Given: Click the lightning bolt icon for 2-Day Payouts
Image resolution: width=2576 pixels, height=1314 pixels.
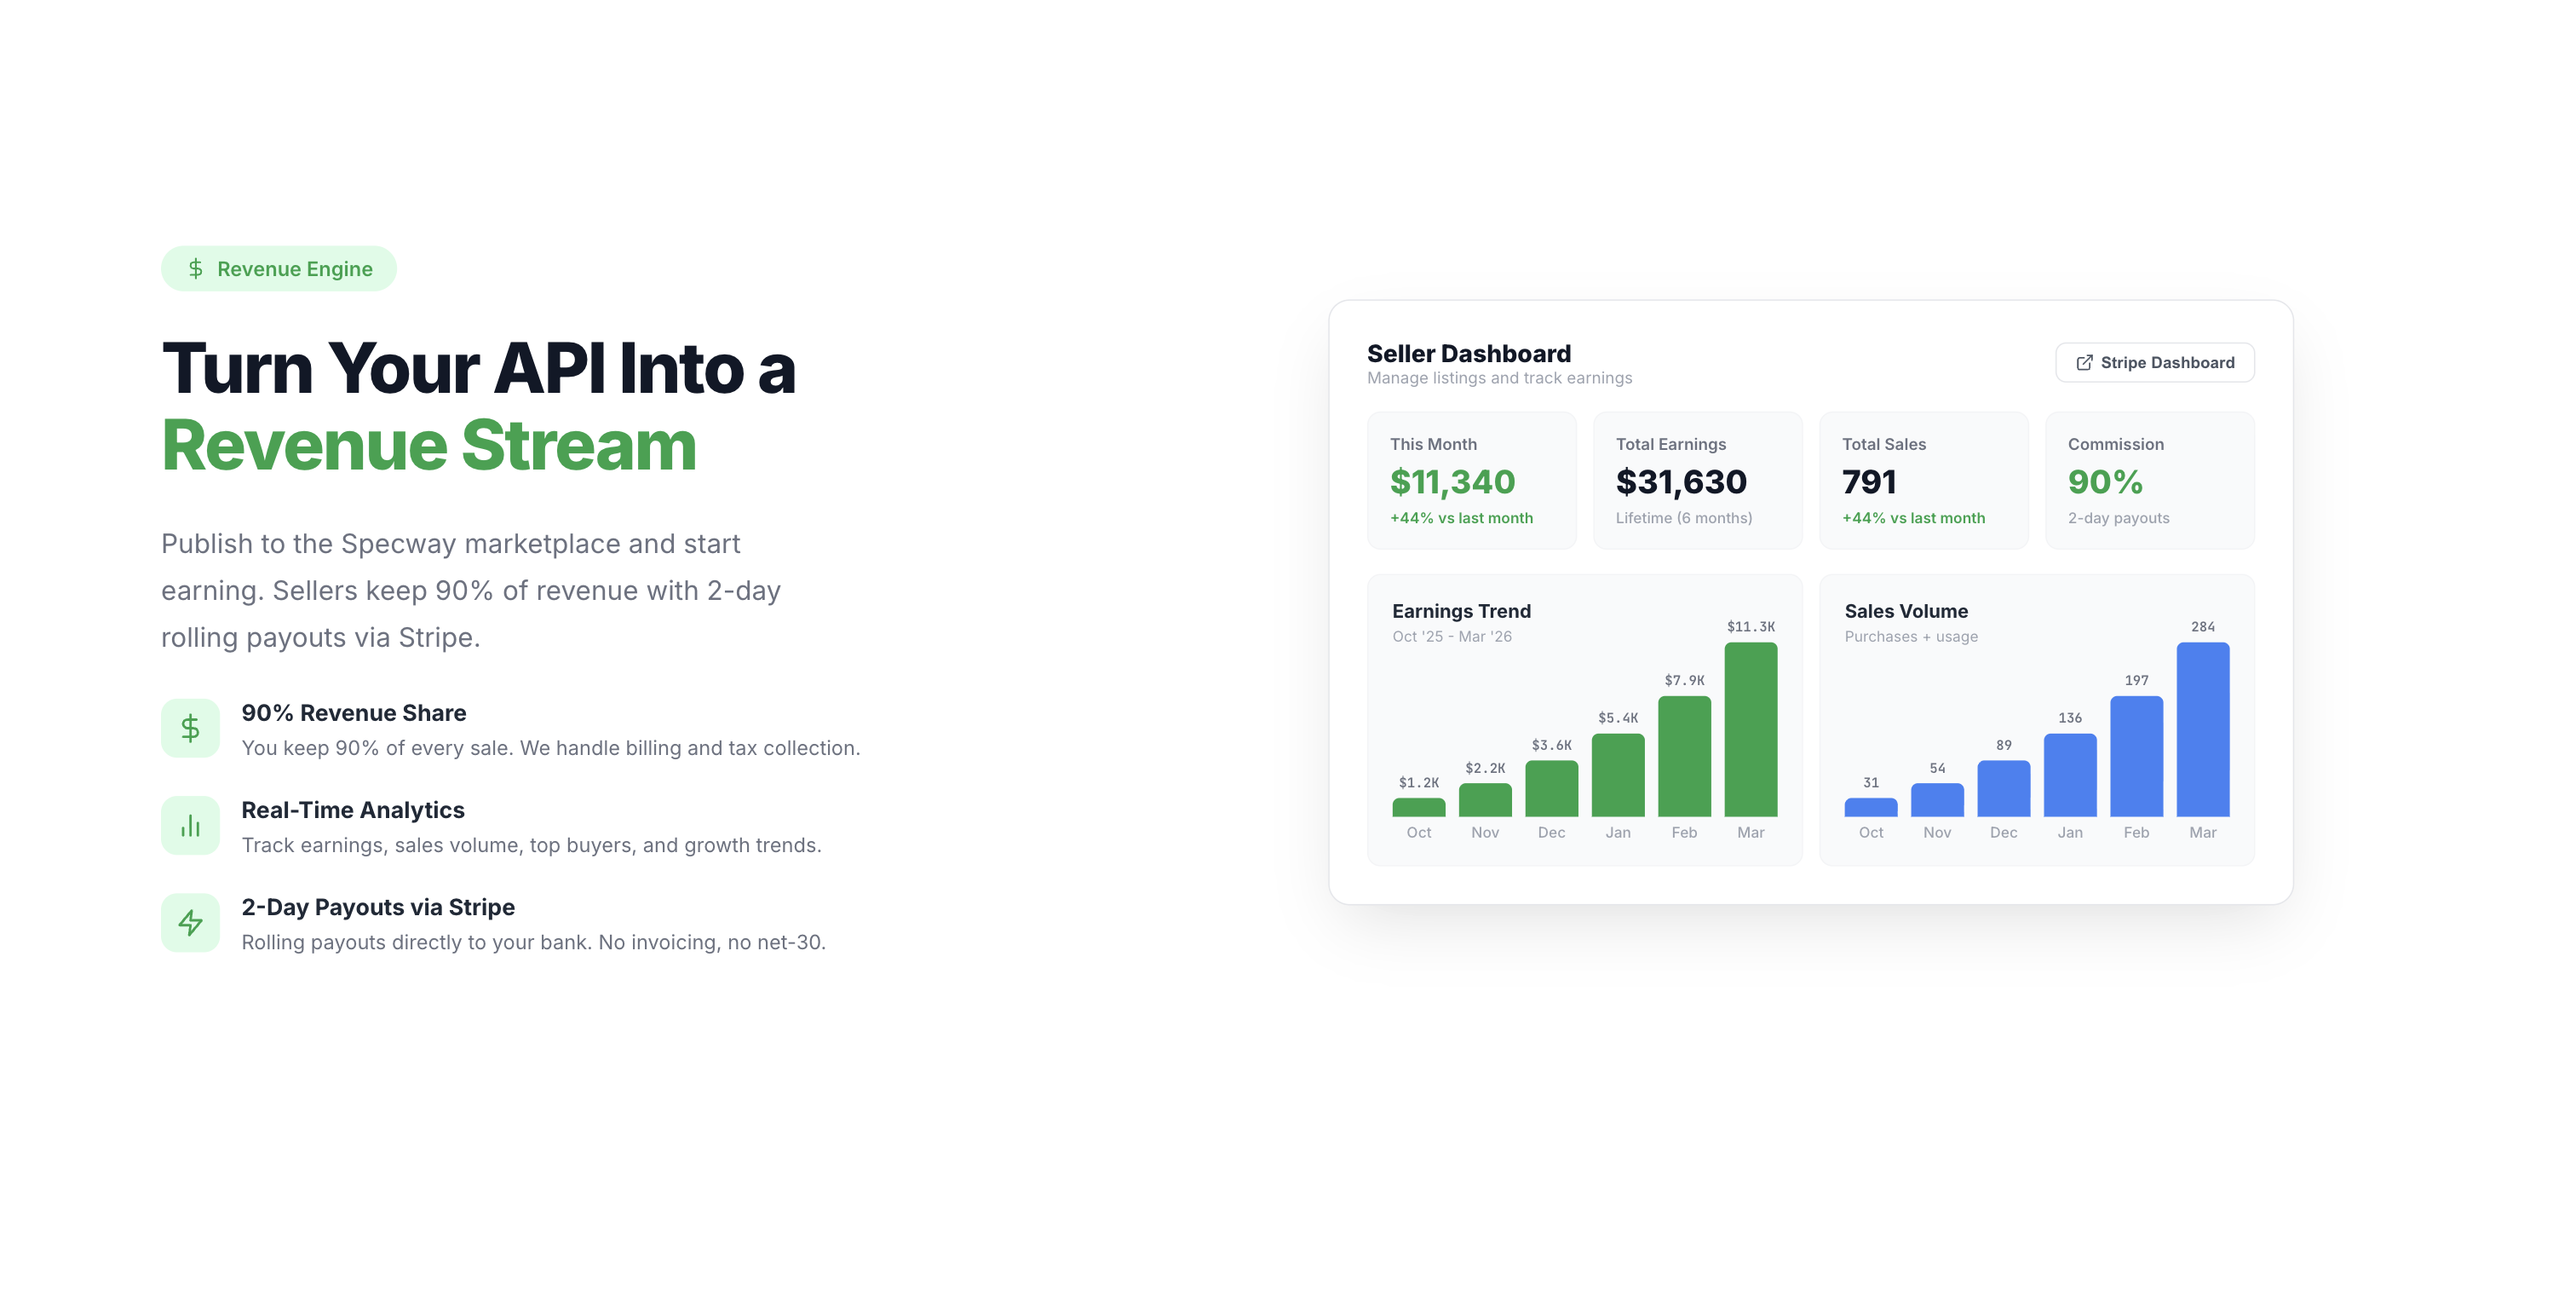Looking at the screenshot, I should pos(190,922).
